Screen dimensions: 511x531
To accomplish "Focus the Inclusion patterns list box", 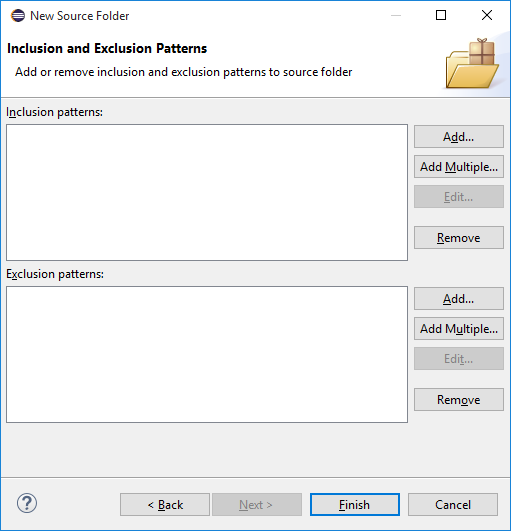I will coord(207,192).
